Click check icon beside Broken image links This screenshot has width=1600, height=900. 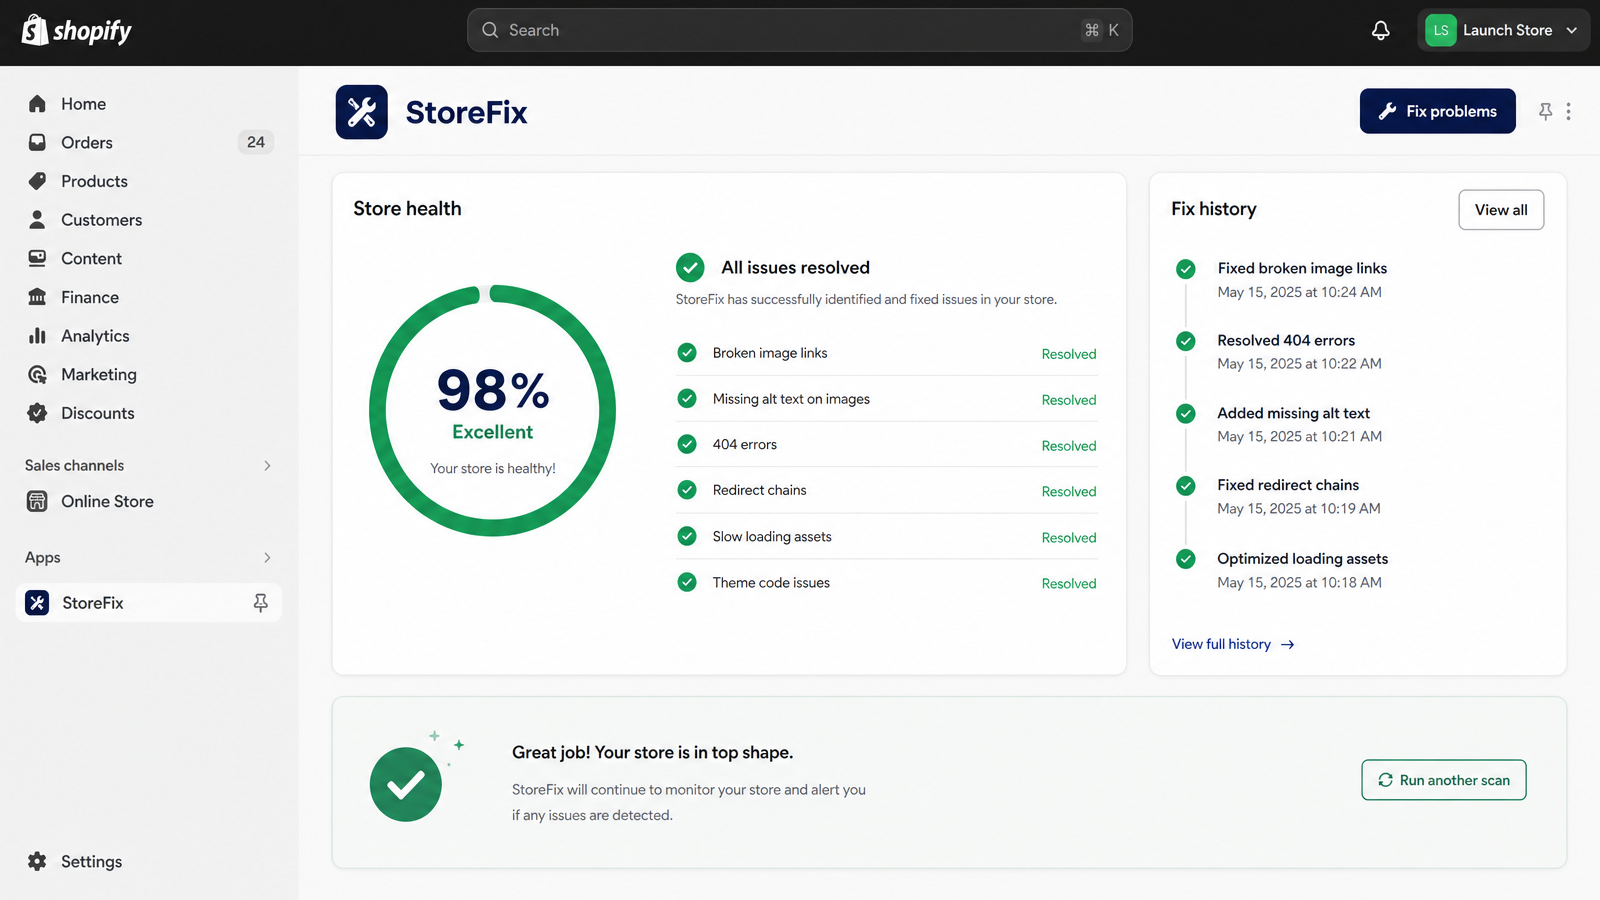click(x=687, y=353)
